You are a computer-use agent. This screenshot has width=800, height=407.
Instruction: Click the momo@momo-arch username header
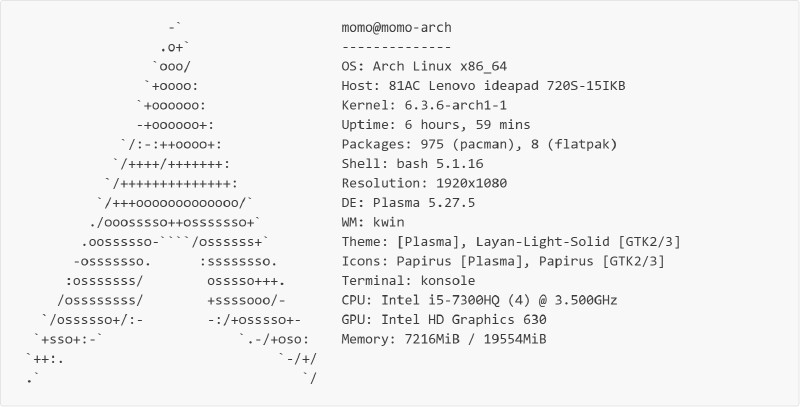click(395, 27)
